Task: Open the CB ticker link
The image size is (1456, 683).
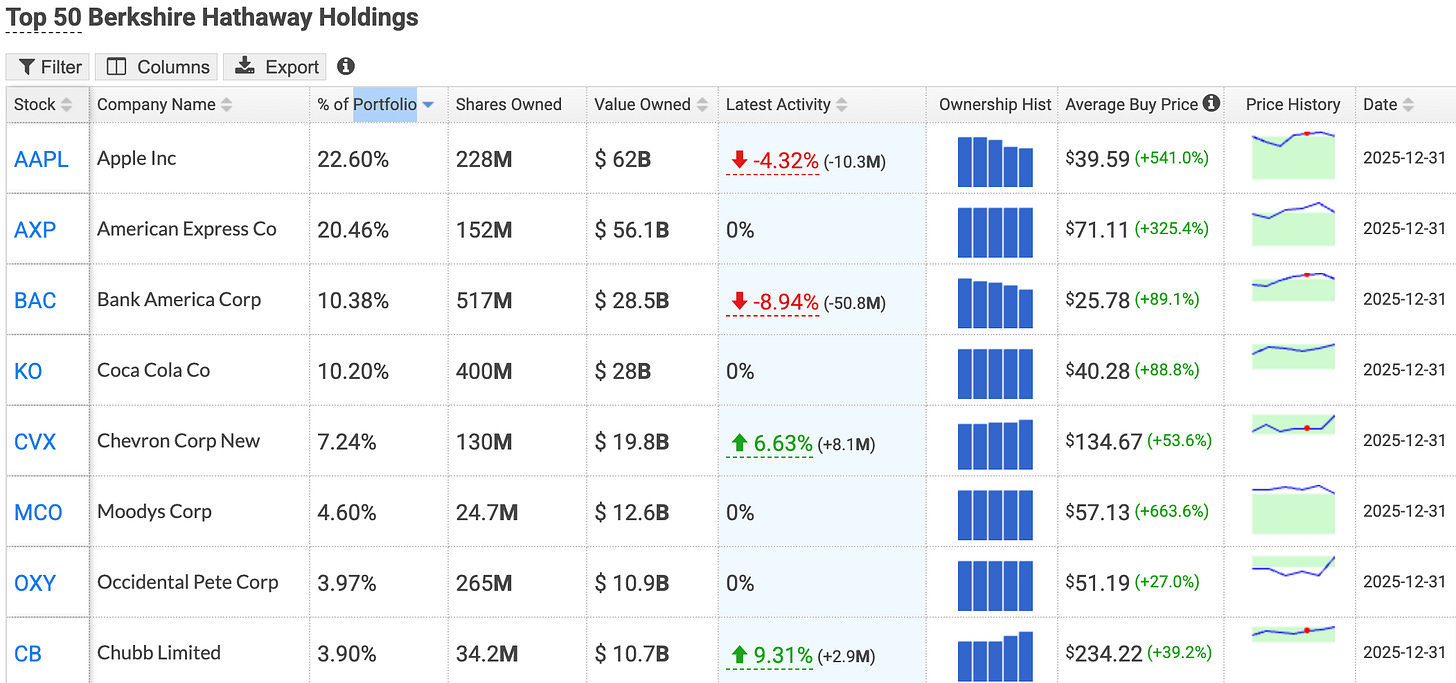Action: (x=28, y=654)
